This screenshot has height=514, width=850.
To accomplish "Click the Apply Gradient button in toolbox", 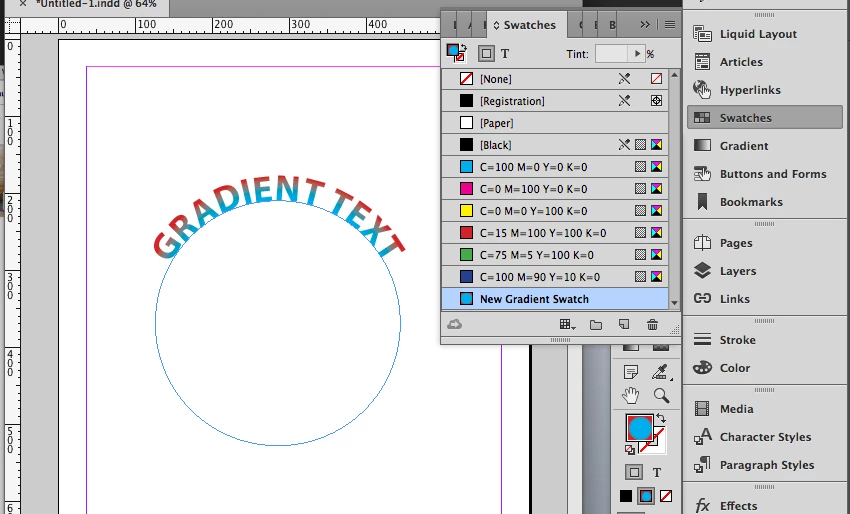I will click(646, 496).
